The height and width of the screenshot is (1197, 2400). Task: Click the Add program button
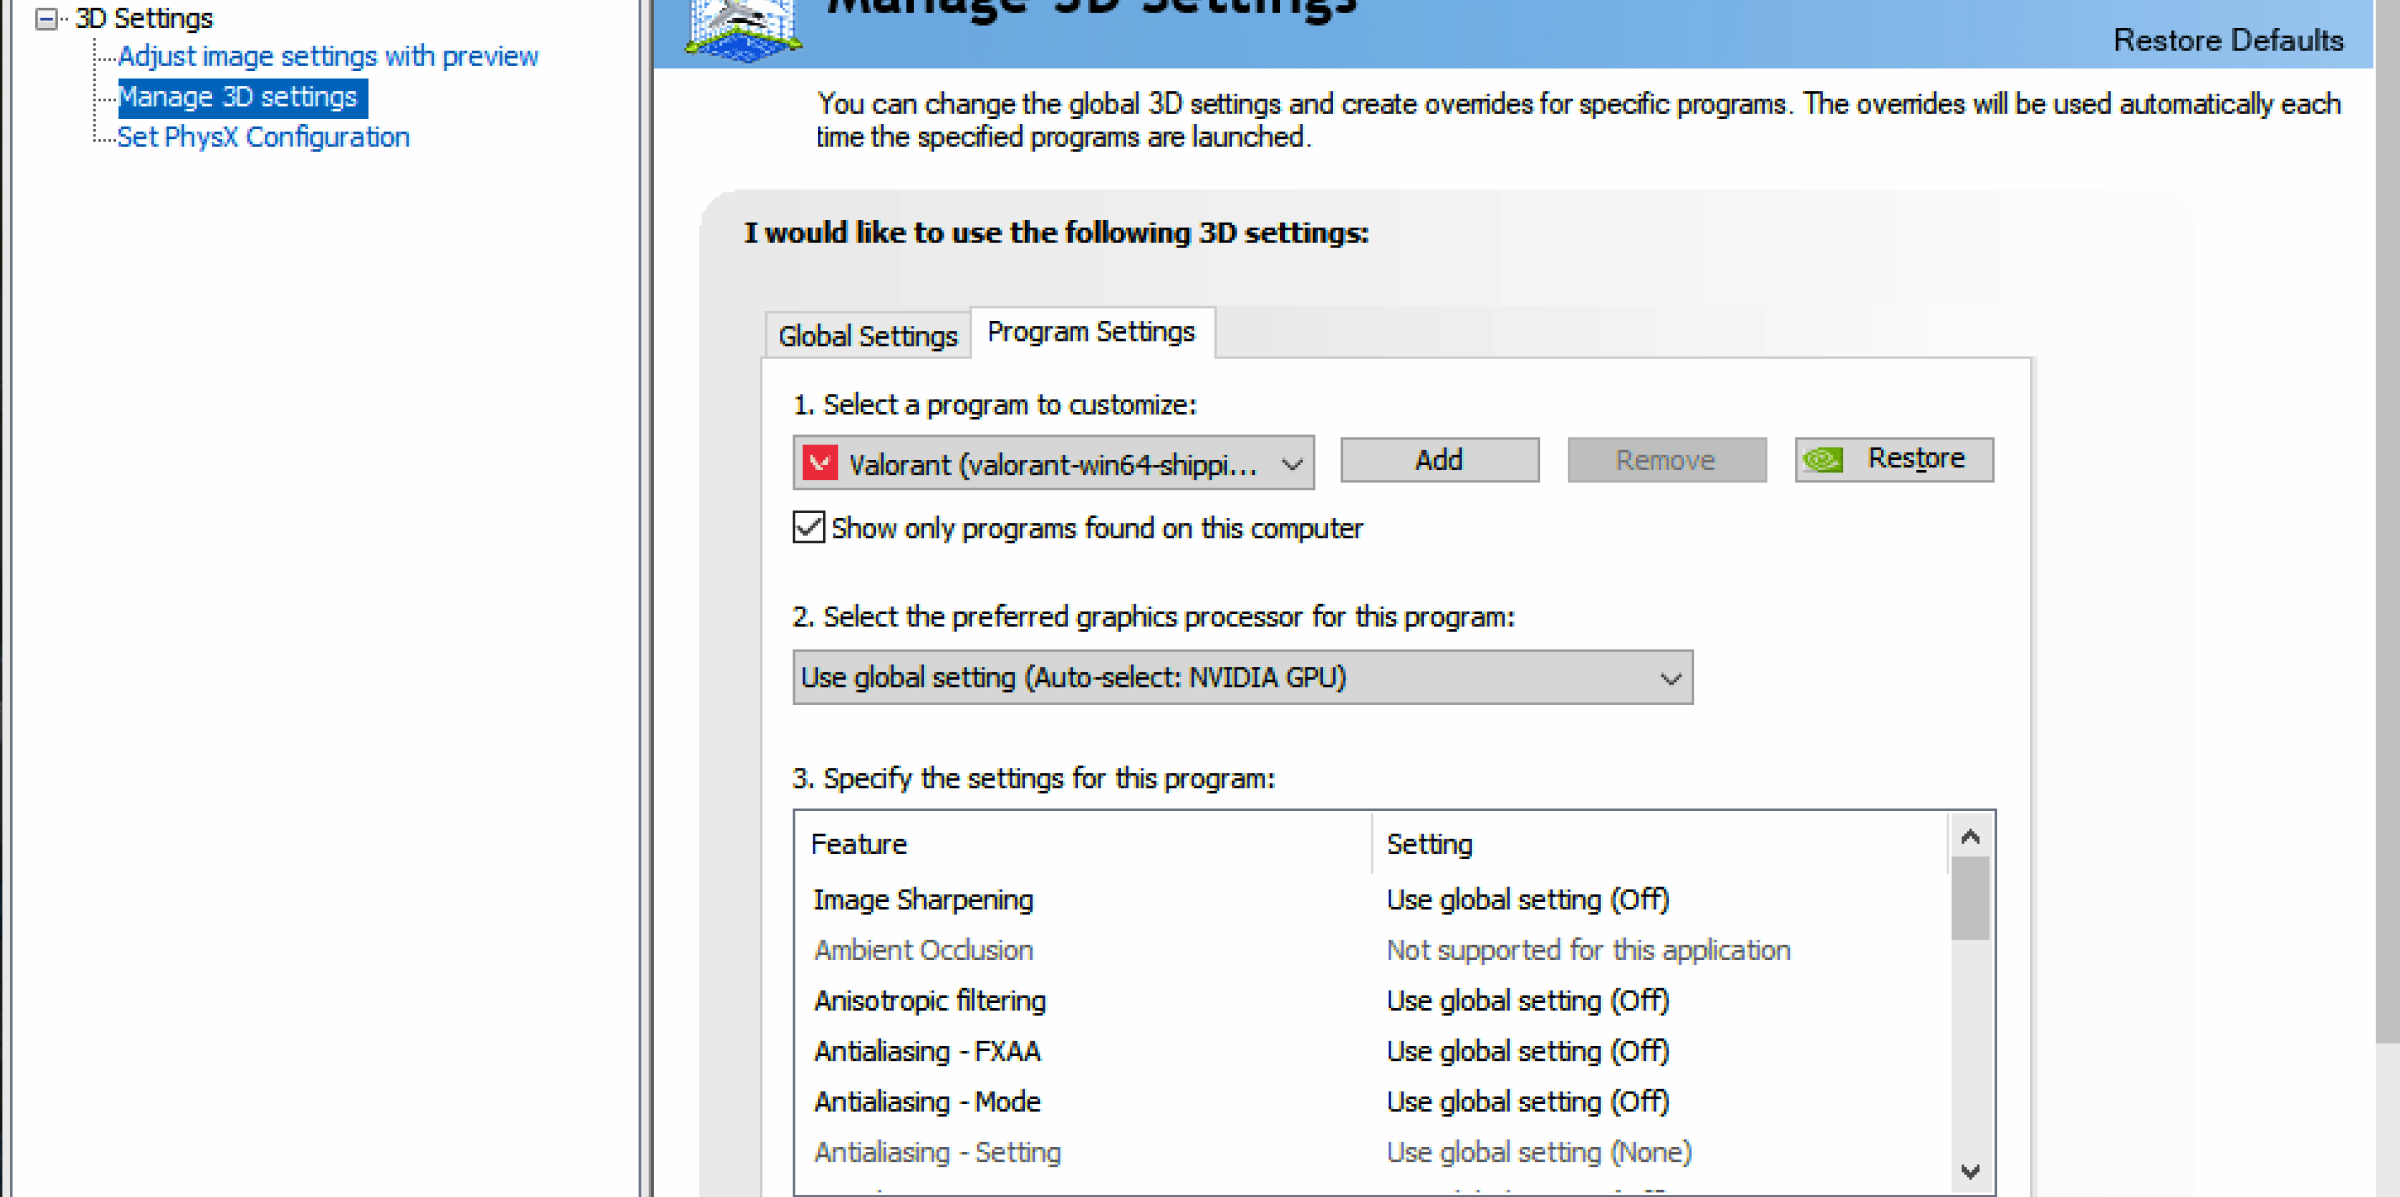click(x=1436, y=458)
